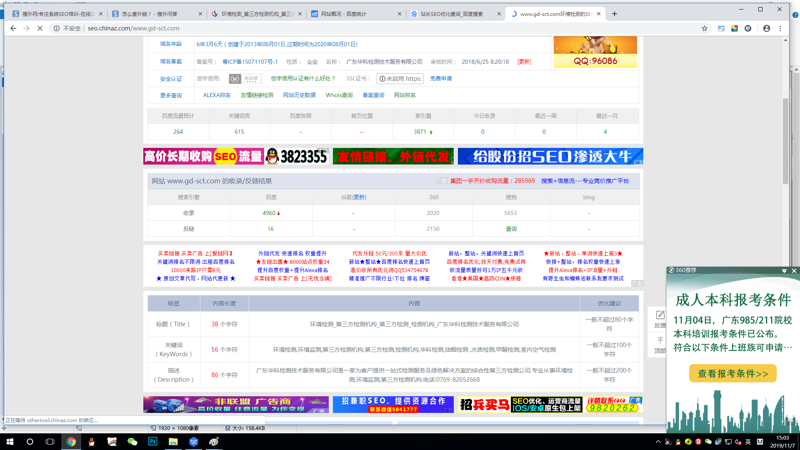Bookmark this page with the star icon
The width and height of the screenshot is (800, 450).
pos(704,28)
